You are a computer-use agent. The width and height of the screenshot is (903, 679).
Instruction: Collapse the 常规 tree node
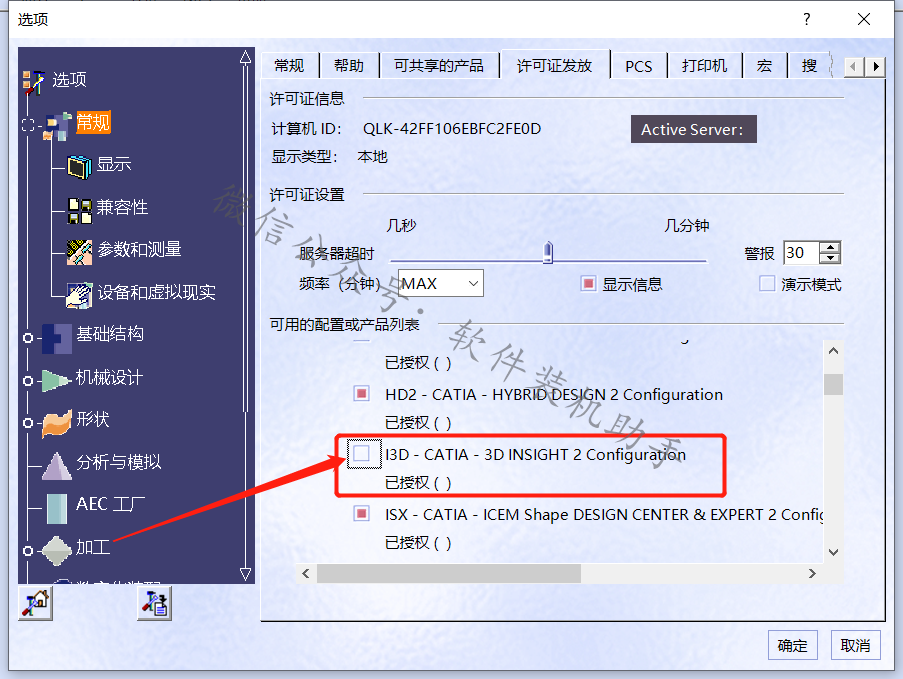pyautogui.click(x=28, y=125)
